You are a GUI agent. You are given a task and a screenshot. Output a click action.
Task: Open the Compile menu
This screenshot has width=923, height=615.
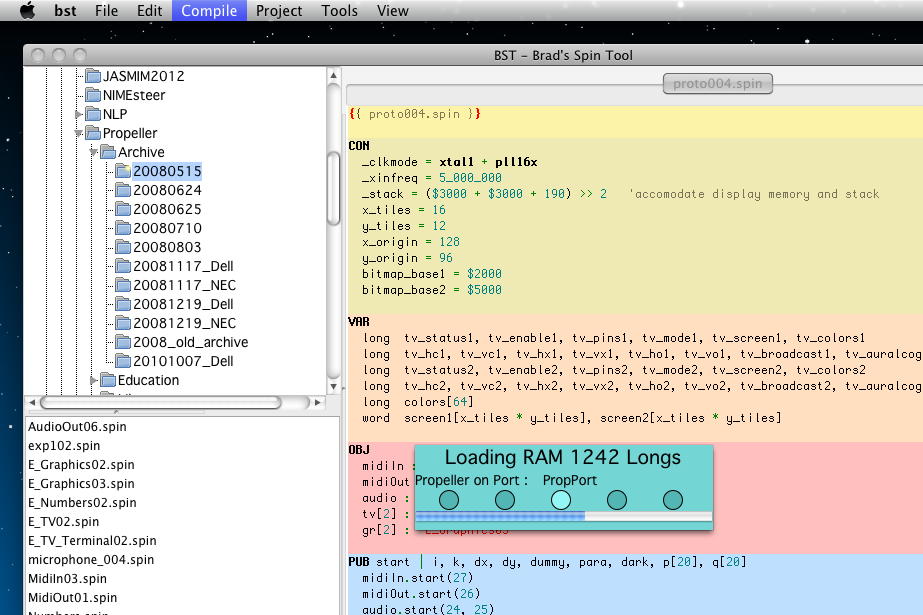click(x=209, y=11)
